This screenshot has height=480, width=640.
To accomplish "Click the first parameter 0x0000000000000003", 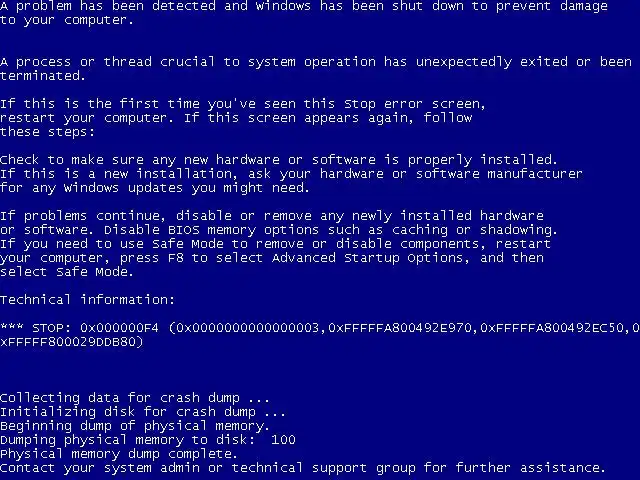I will point(247,328).
